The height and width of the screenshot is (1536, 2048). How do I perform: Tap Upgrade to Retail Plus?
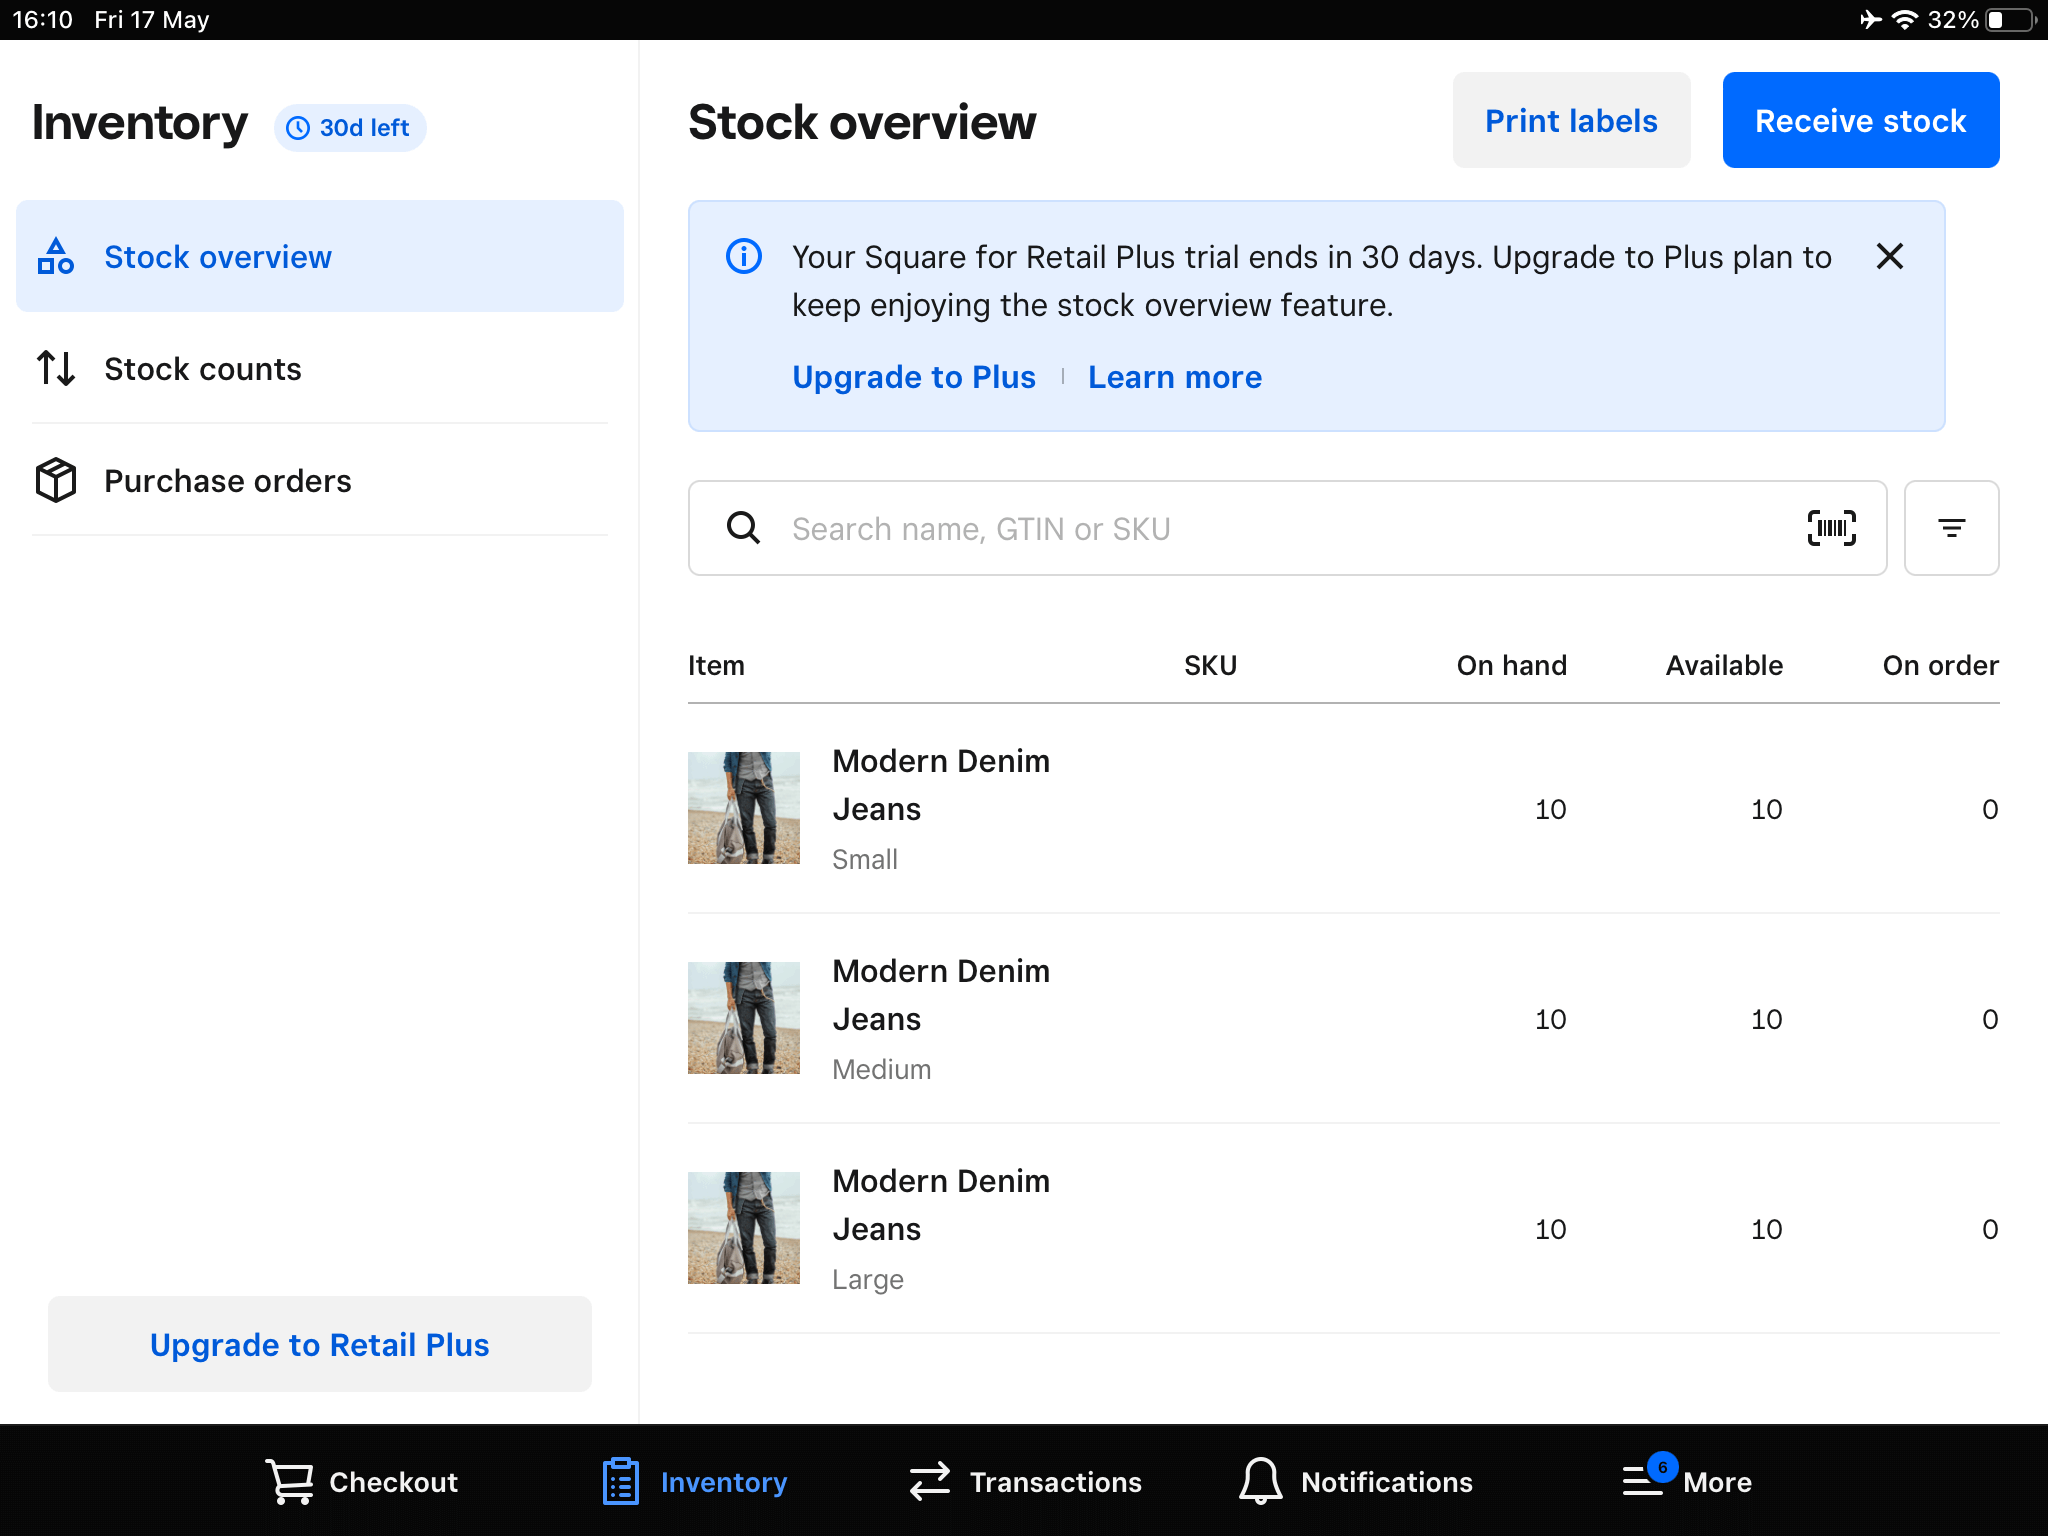tap(319, 1344)
